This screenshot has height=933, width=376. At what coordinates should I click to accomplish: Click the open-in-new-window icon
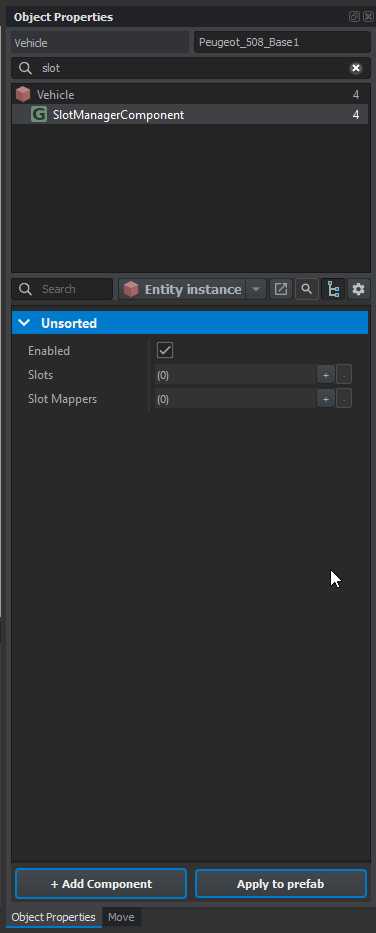tap(281, 289)
